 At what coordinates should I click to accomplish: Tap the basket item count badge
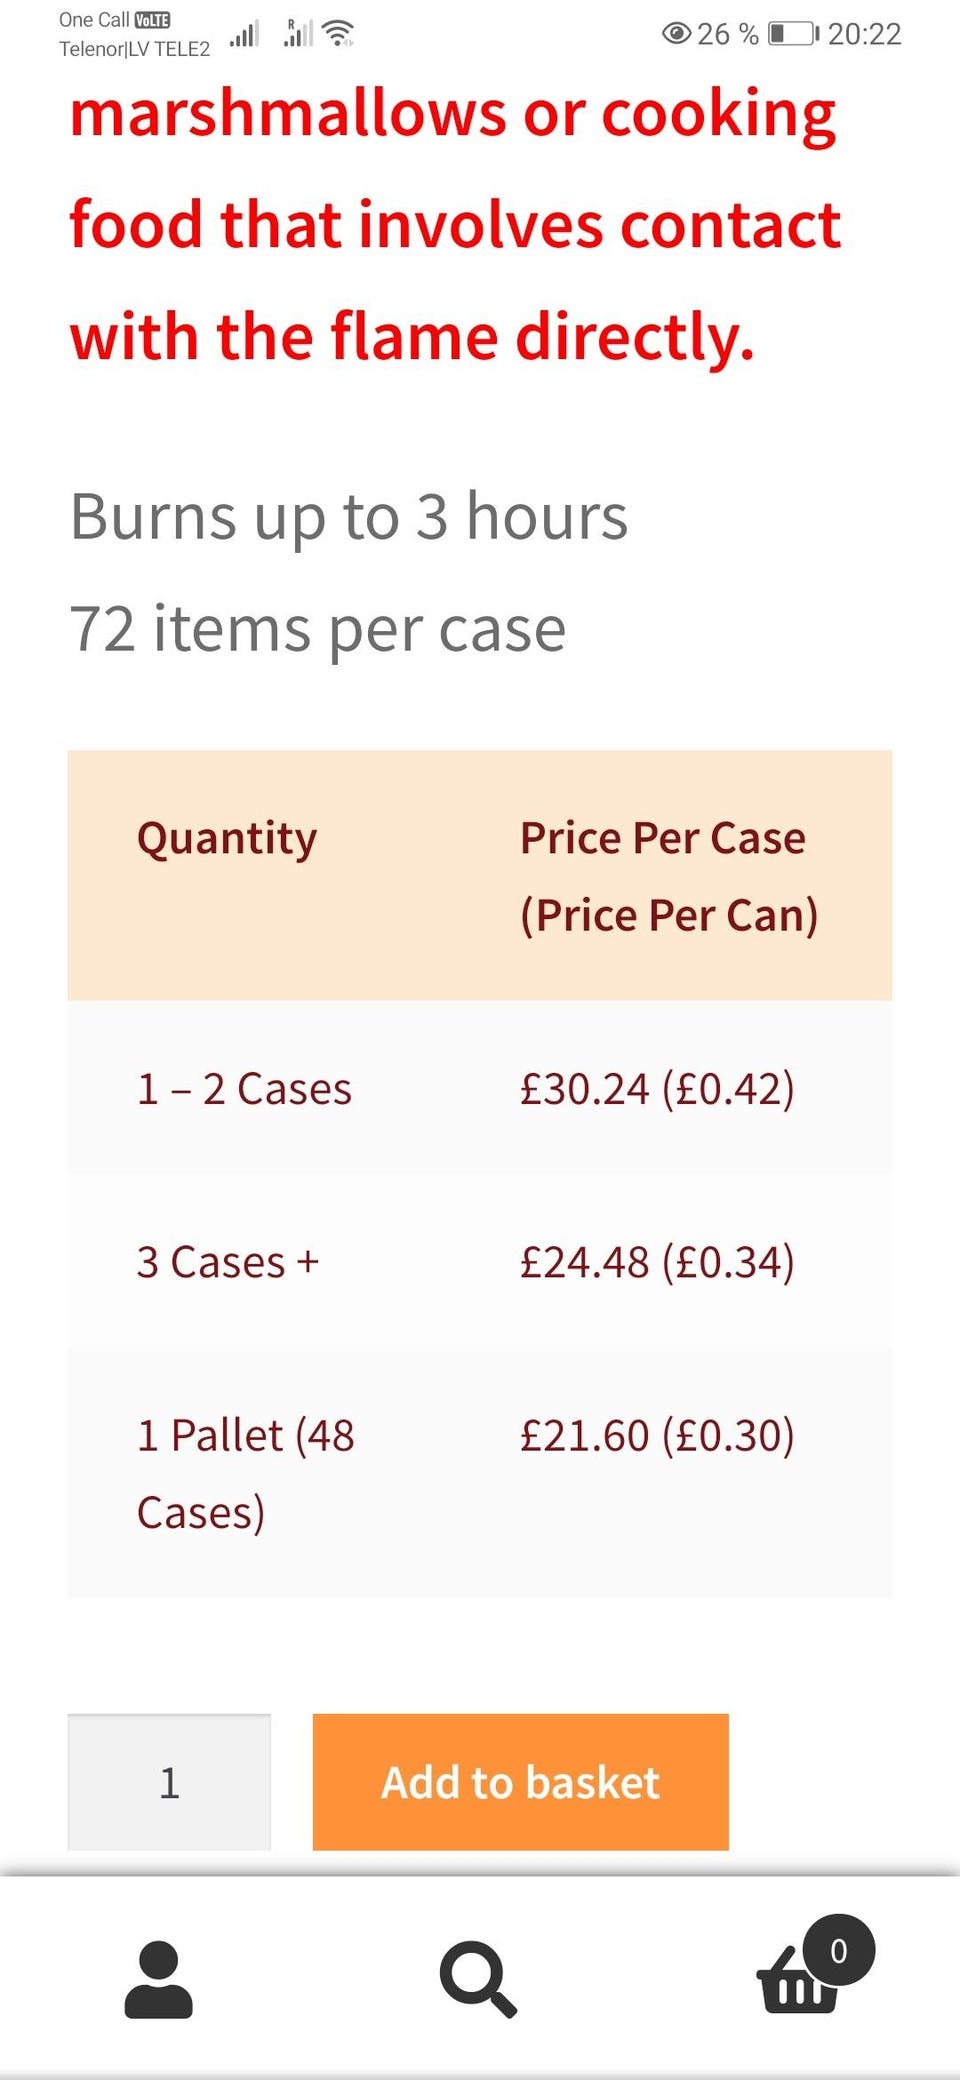point(839,1950)
